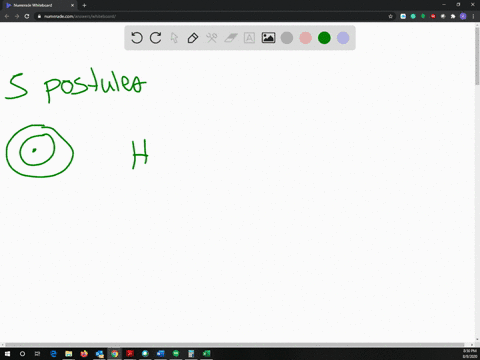480x360 pixels.
Task: Pick the pink pen color
Action: [305, 38]
